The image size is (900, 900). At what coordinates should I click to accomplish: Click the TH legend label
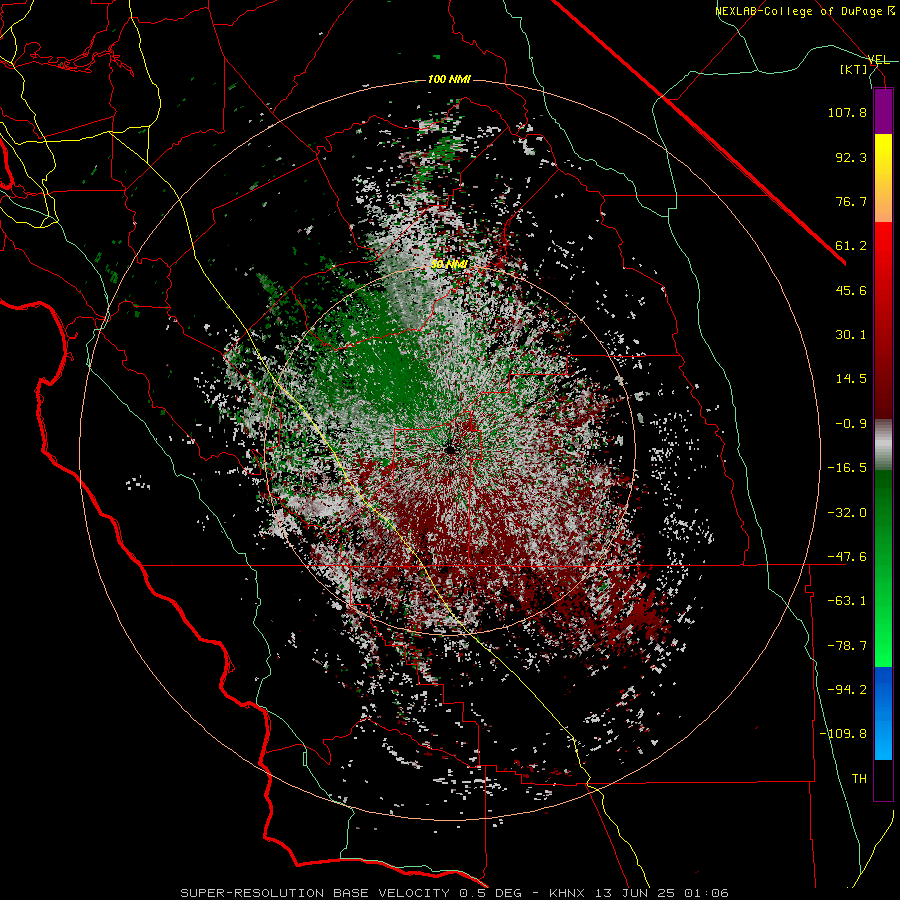click(859, 778)
